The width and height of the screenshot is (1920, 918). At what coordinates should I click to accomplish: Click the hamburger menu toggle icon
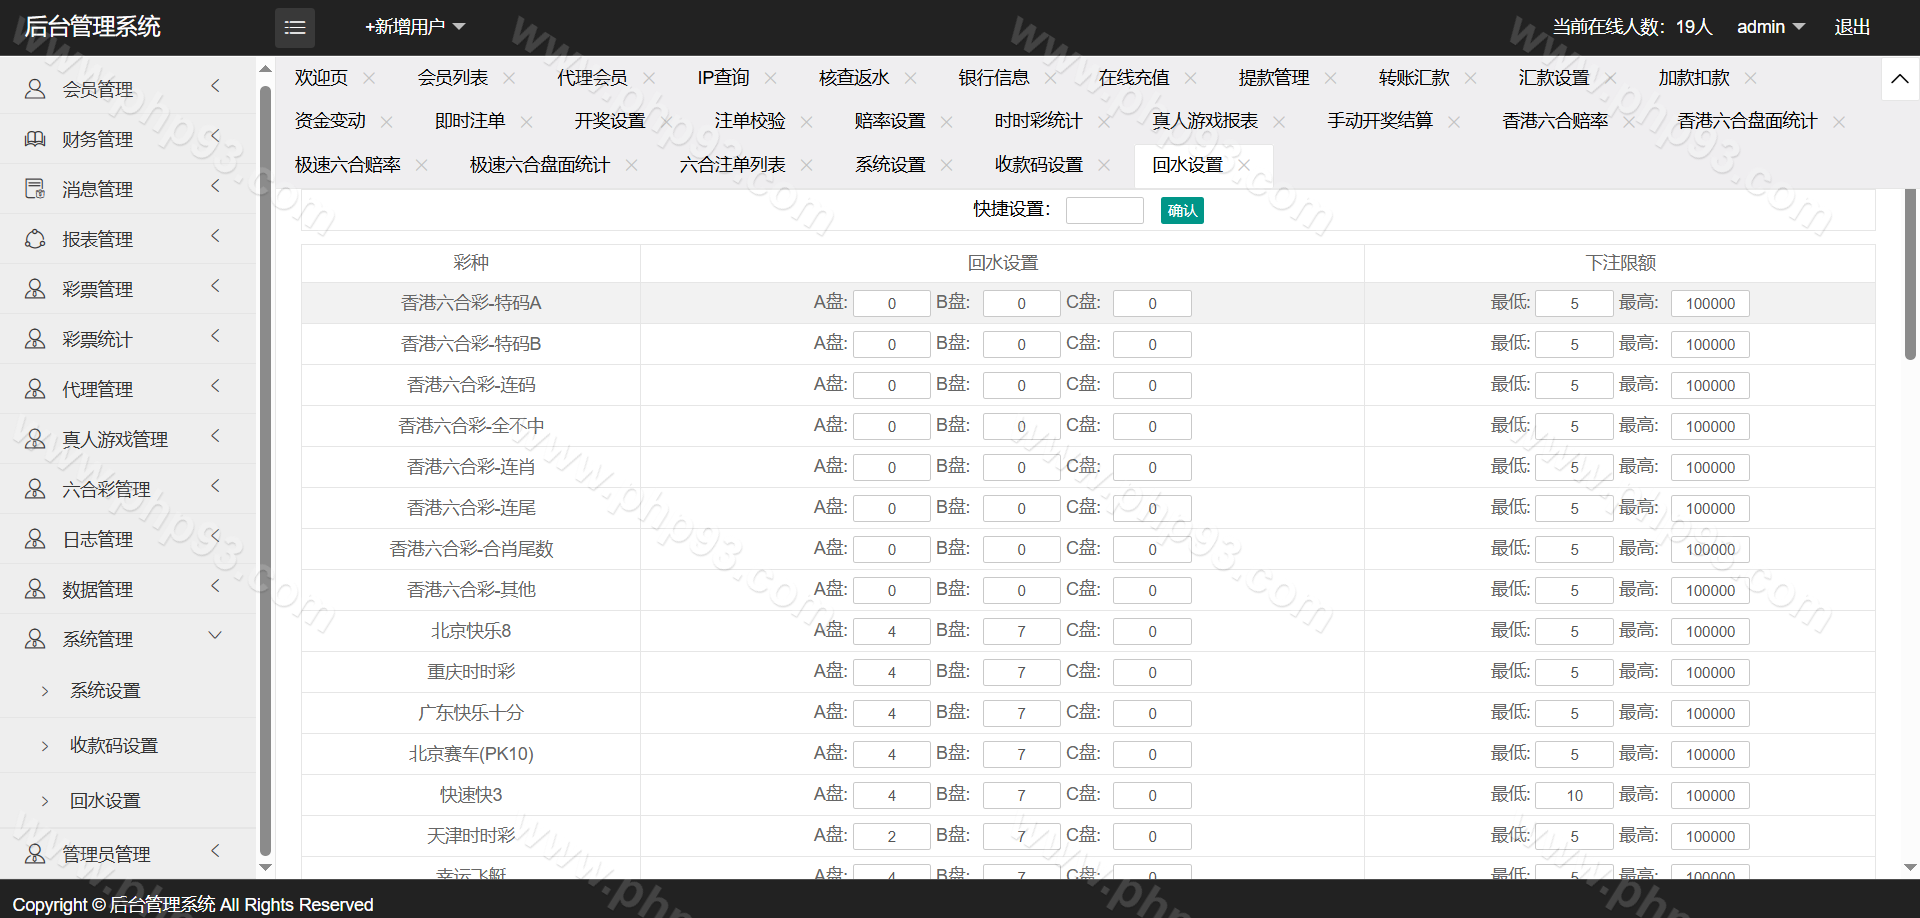coord(295,28)
